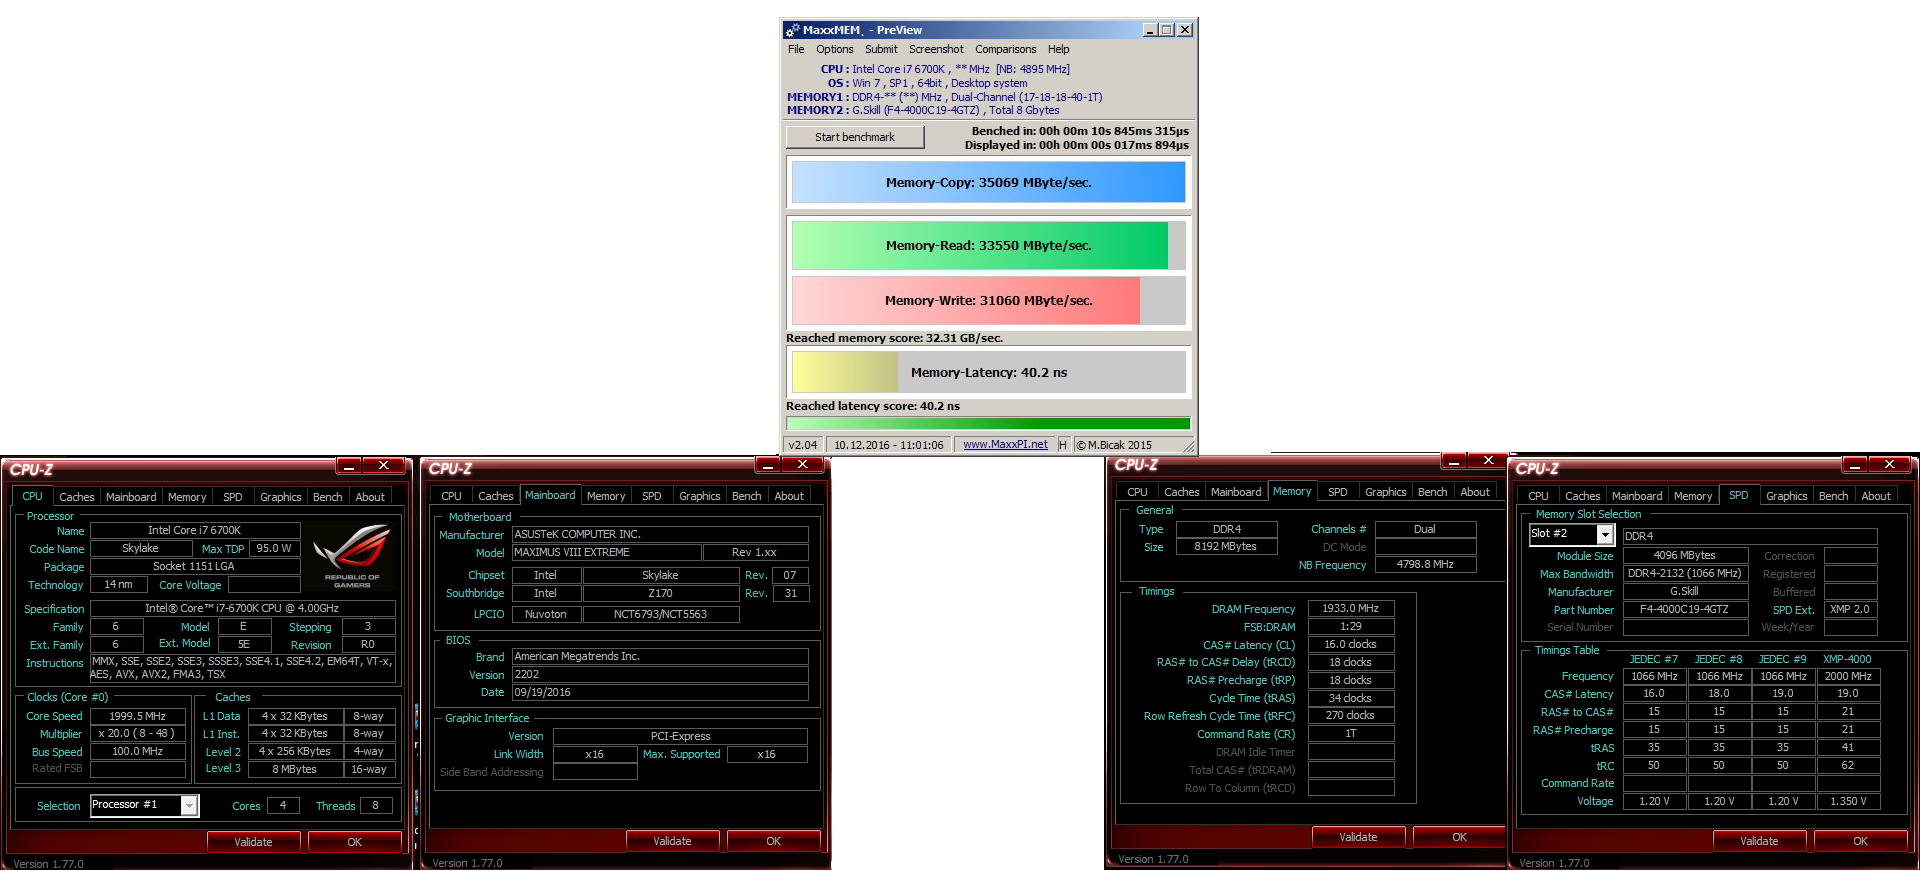Click Validate in the CPU-Z SPD window
This screenshot has height=871, width=1920.
pos(1759,841)
